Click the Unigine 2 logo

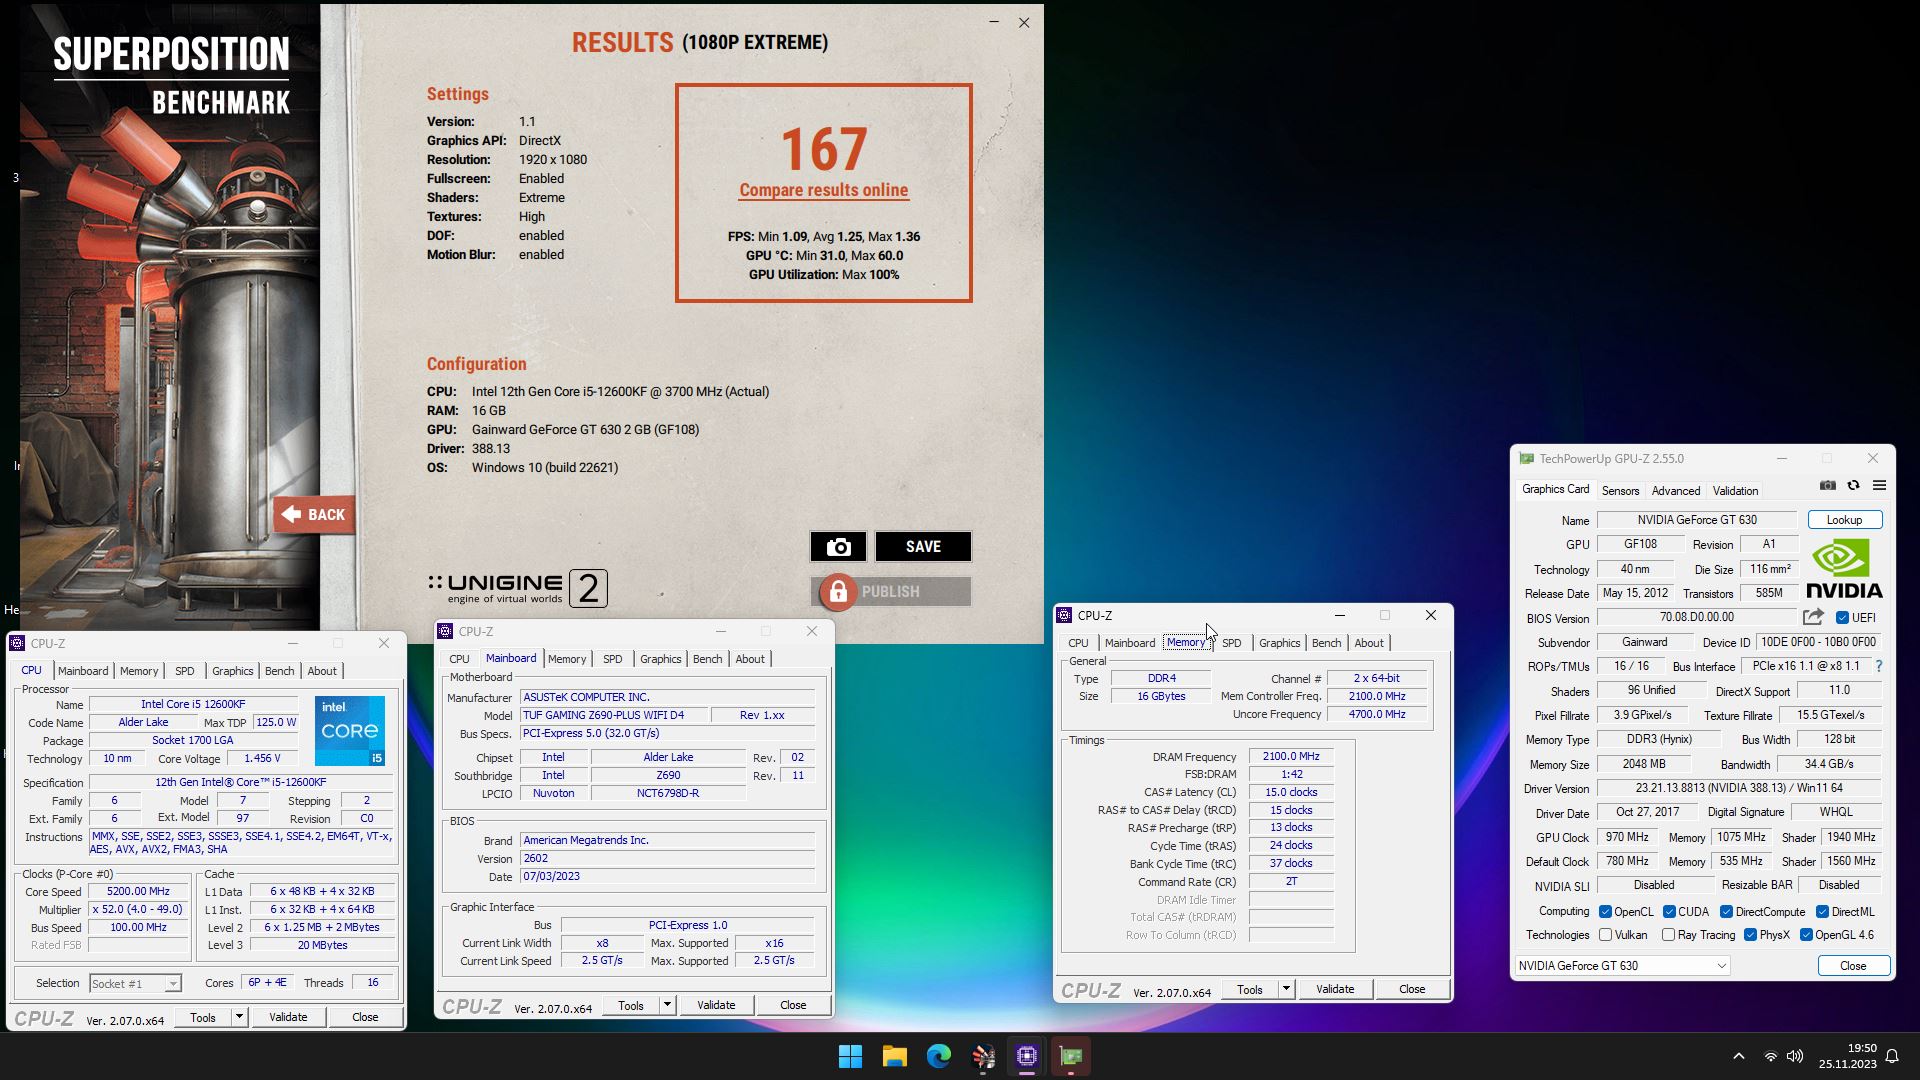[x=517, y=588]
